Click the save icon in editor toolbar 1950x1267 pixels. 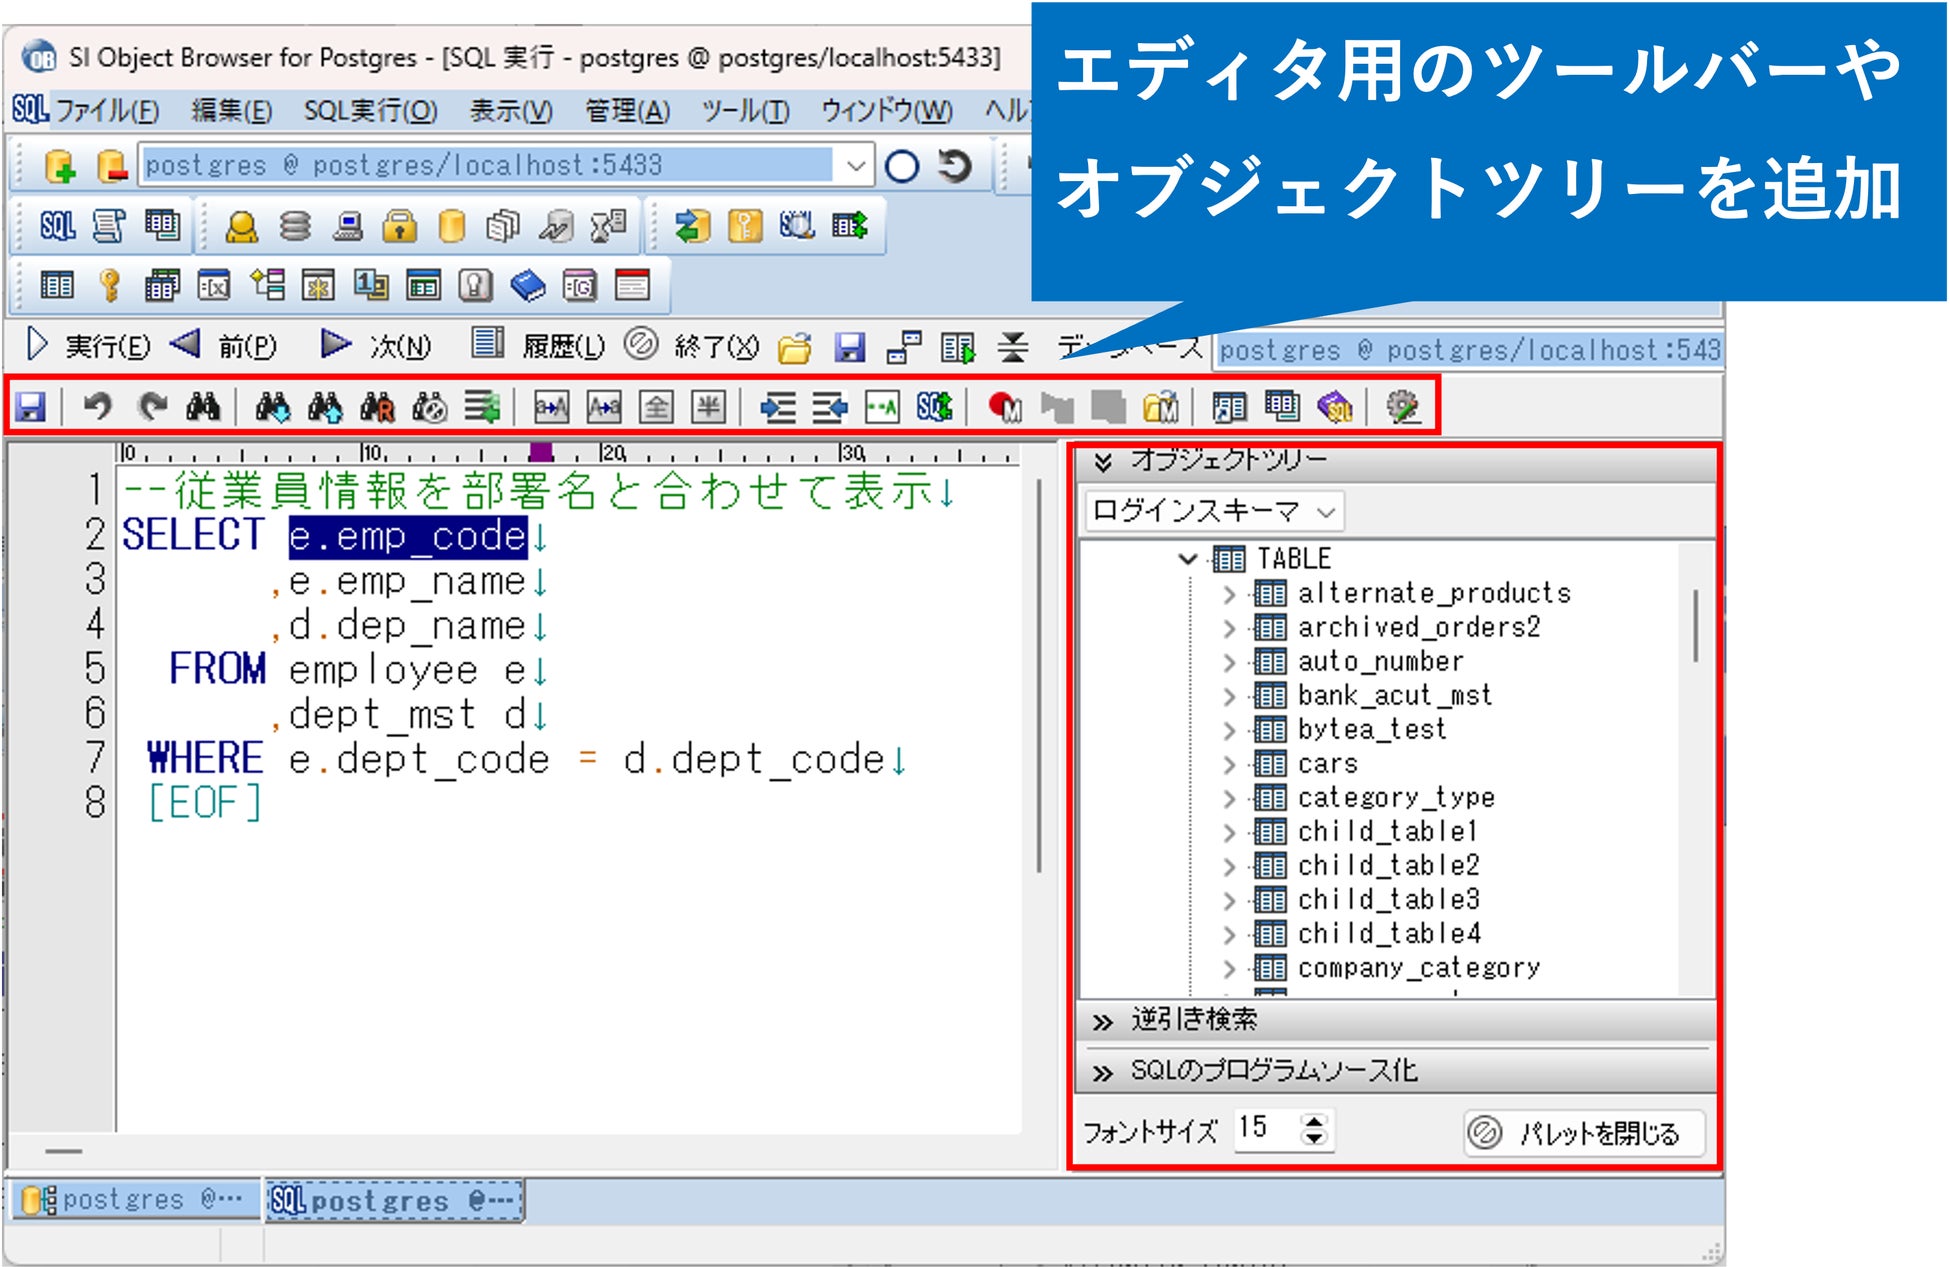tap(31, 407)
